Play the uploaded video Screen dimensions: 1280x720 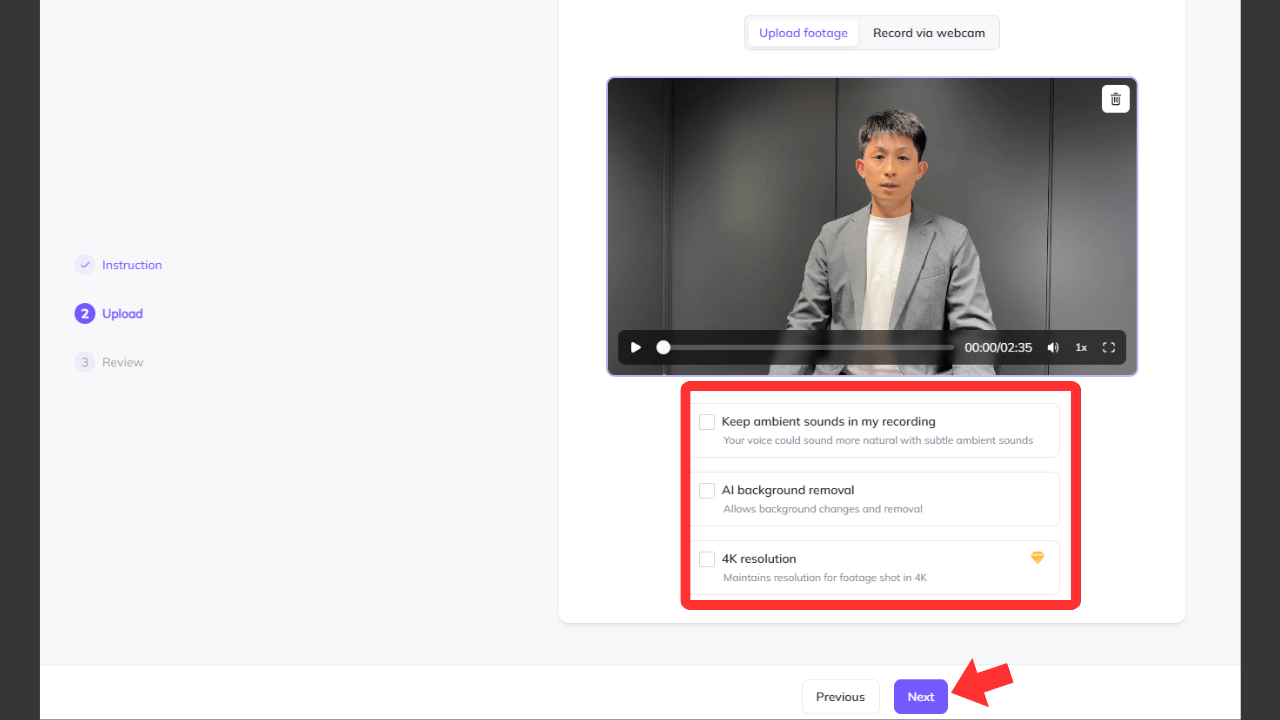point(636,348)
